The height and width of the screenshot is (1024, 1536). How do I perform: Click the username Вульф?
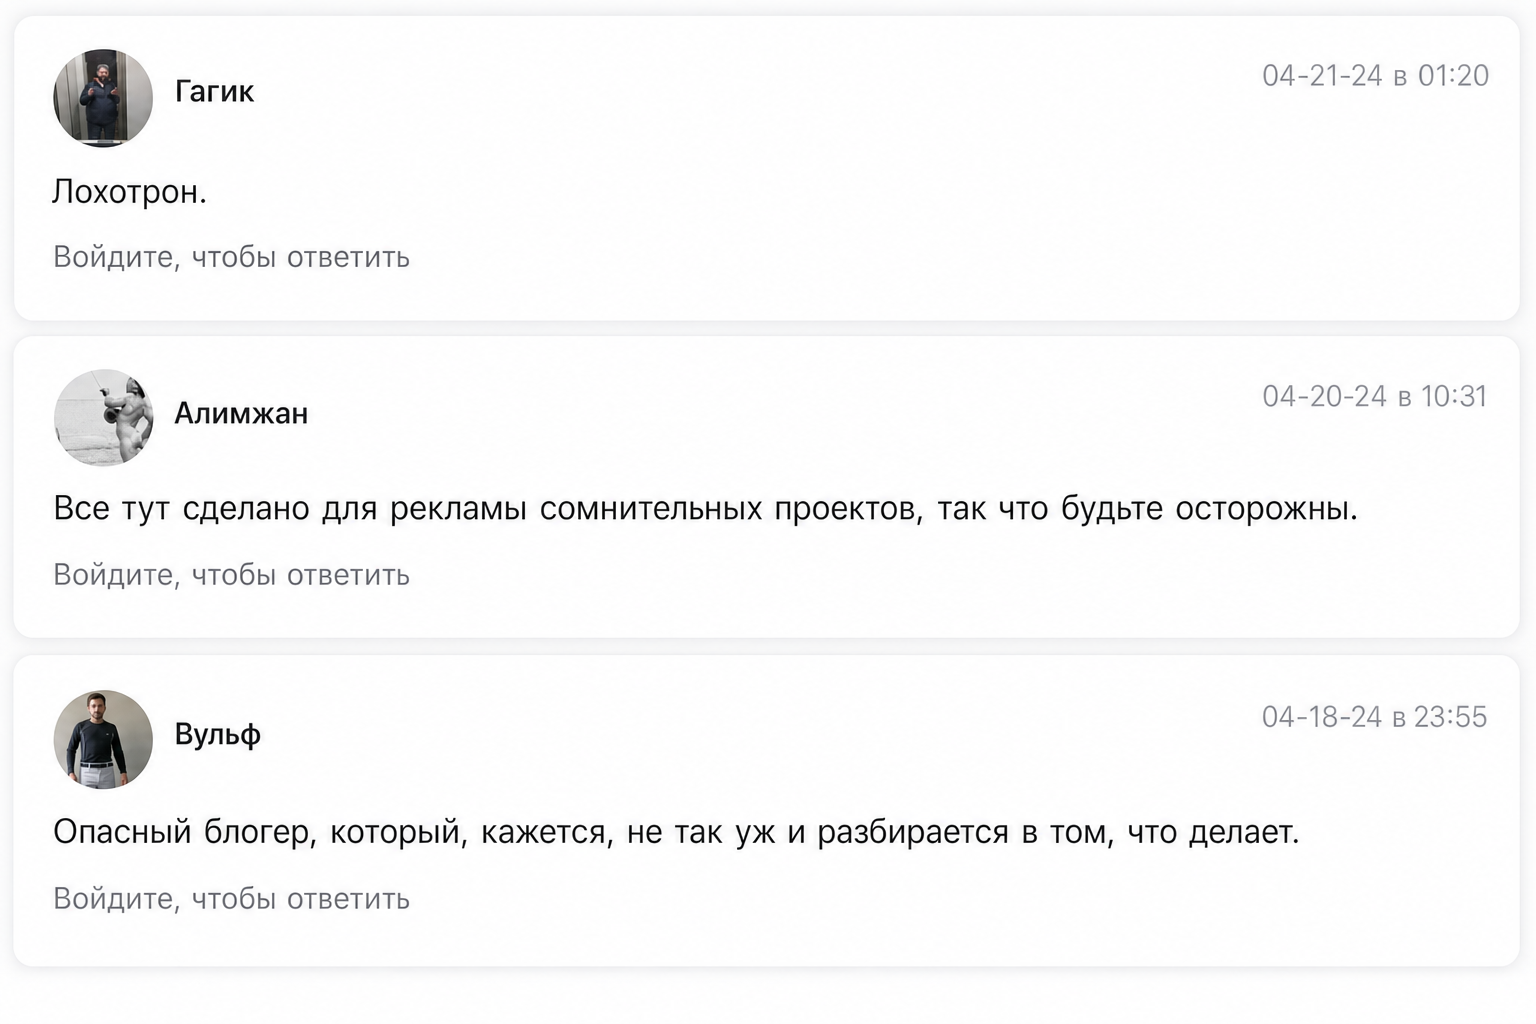click(218, 734)
